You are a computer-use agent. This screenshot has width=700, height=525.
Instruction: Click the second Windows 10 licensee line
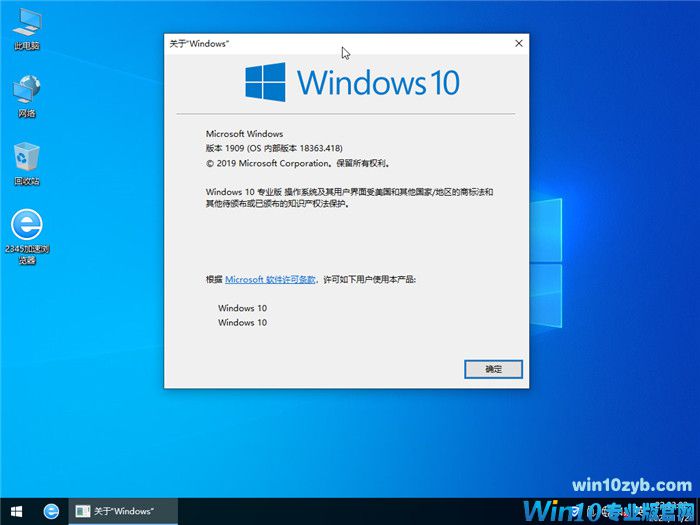[x=242, y=322]
